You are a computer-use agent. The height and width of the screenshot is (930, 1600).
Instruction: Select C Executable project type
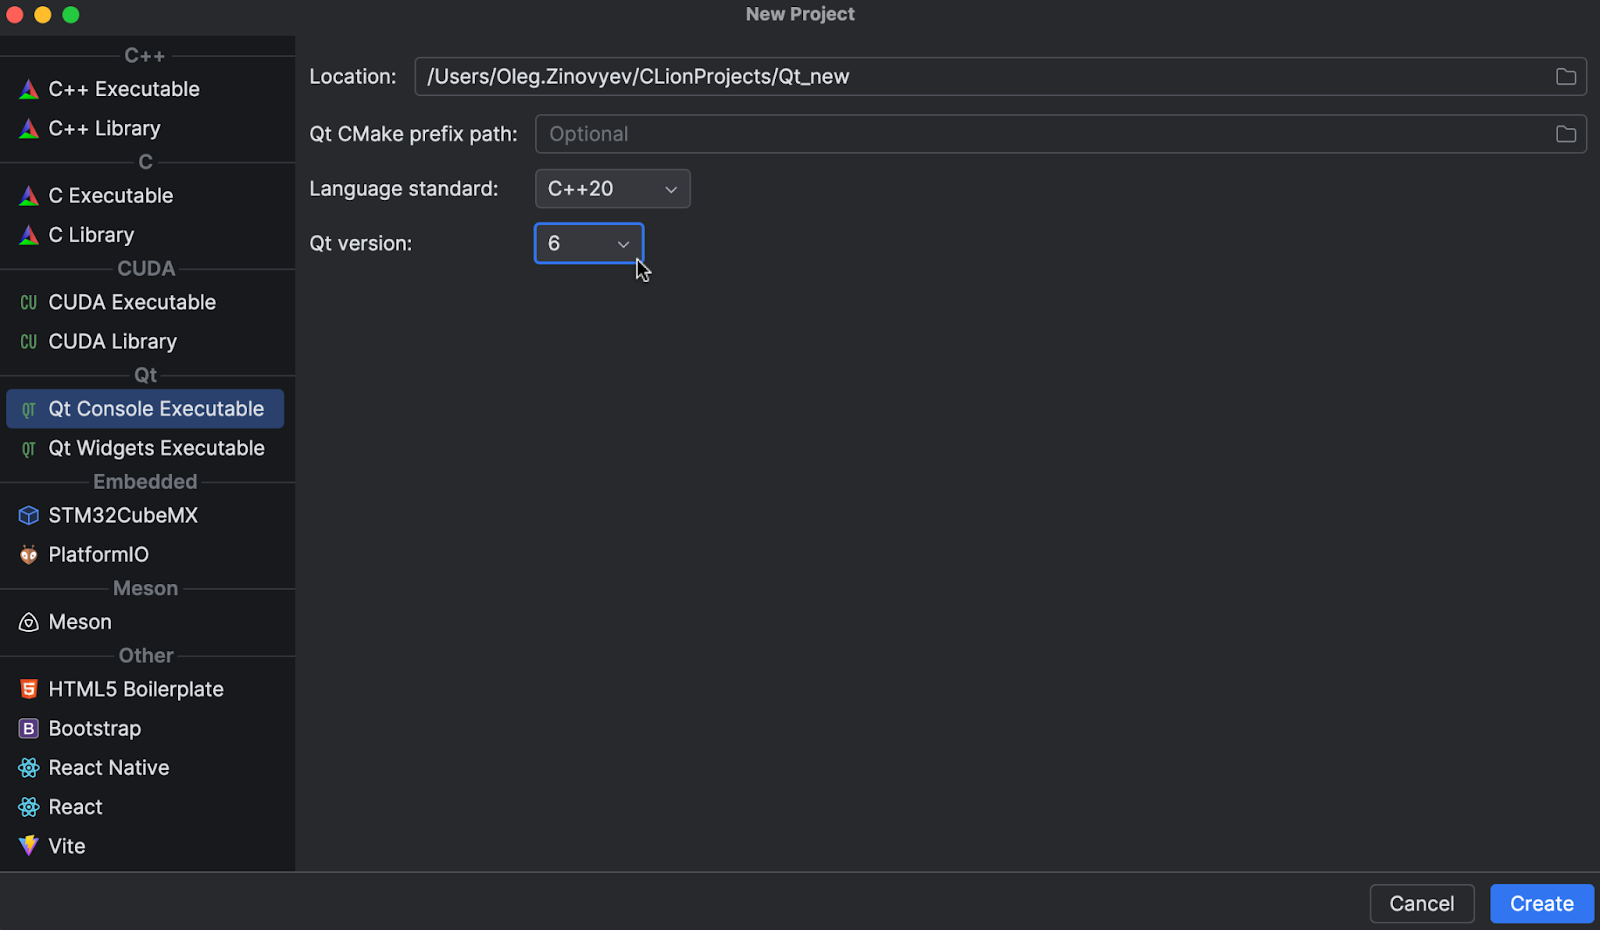click(146, 196)
